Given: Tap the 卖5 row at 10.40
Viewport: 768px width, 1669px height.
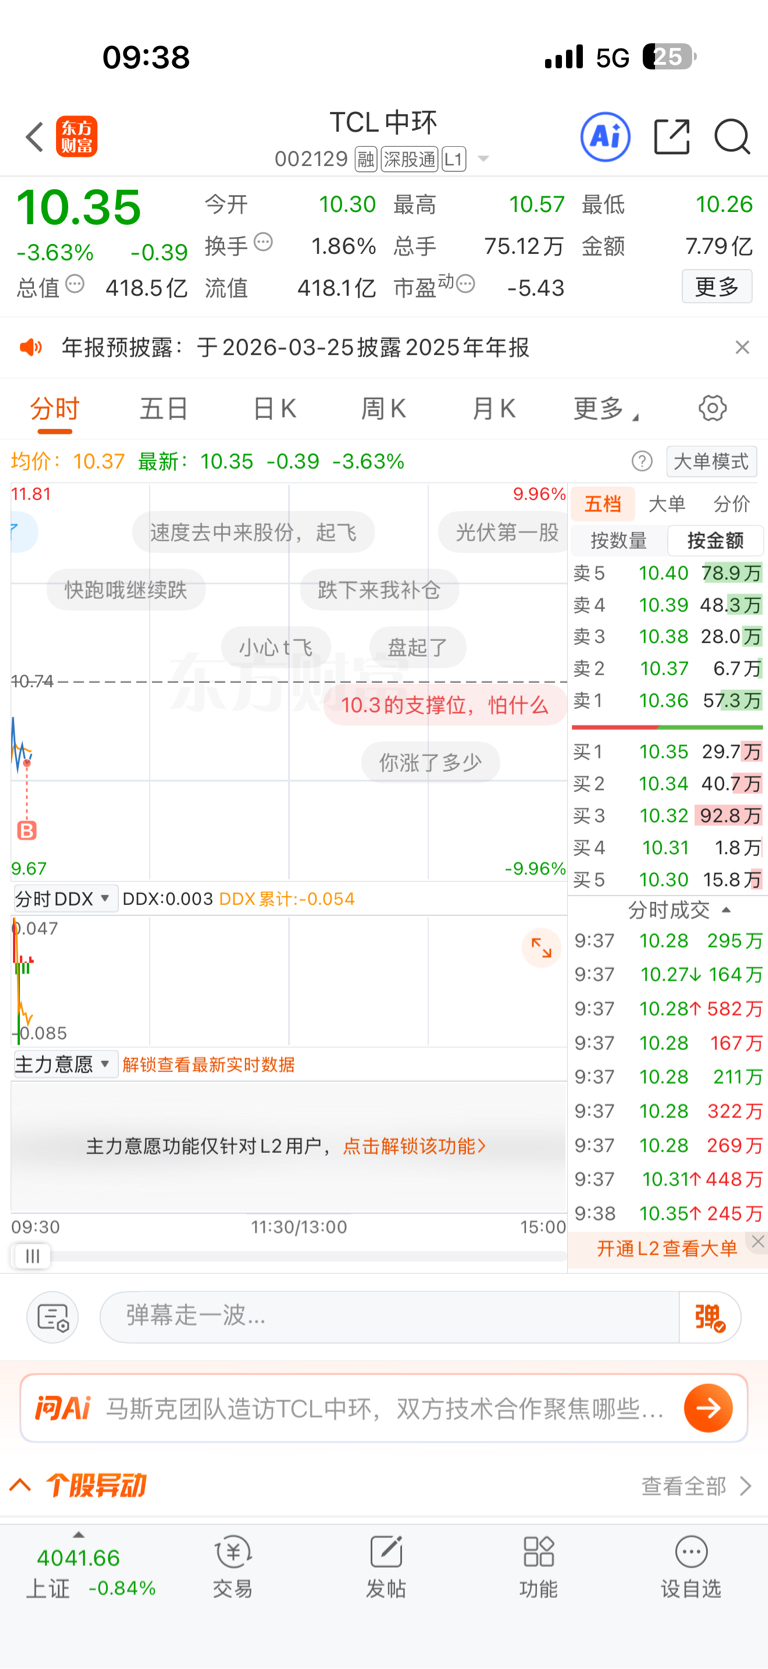Looking at the screenshot, I should coord(667,573).
